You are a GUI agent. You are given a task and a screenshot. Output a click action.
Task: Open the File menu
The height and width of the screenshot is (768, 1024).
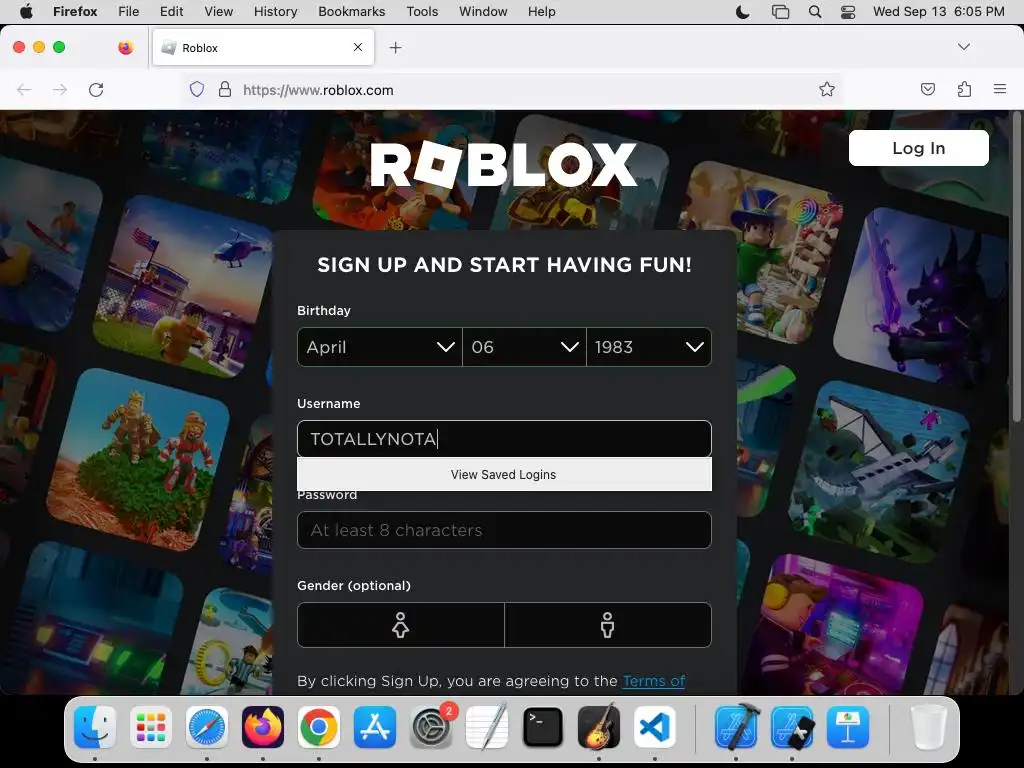point(129,11)
